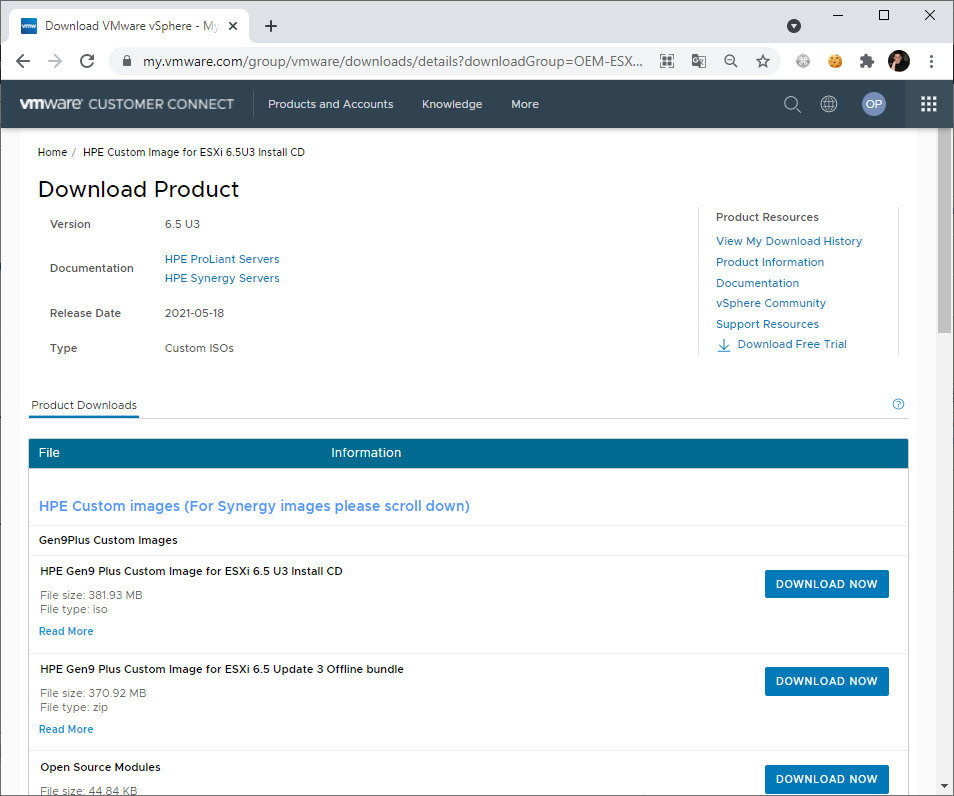This screenshot has height=796, width=954.
Task: Click the VMware Customer Connect search icon
Action: pos(792,104)
